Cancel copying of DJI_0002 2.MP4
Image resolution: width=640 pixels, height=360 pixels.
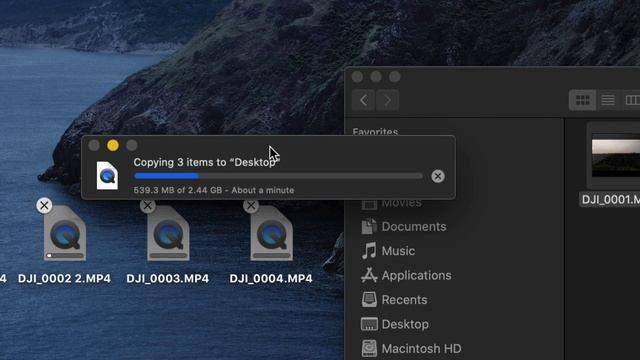pos(44,205)
